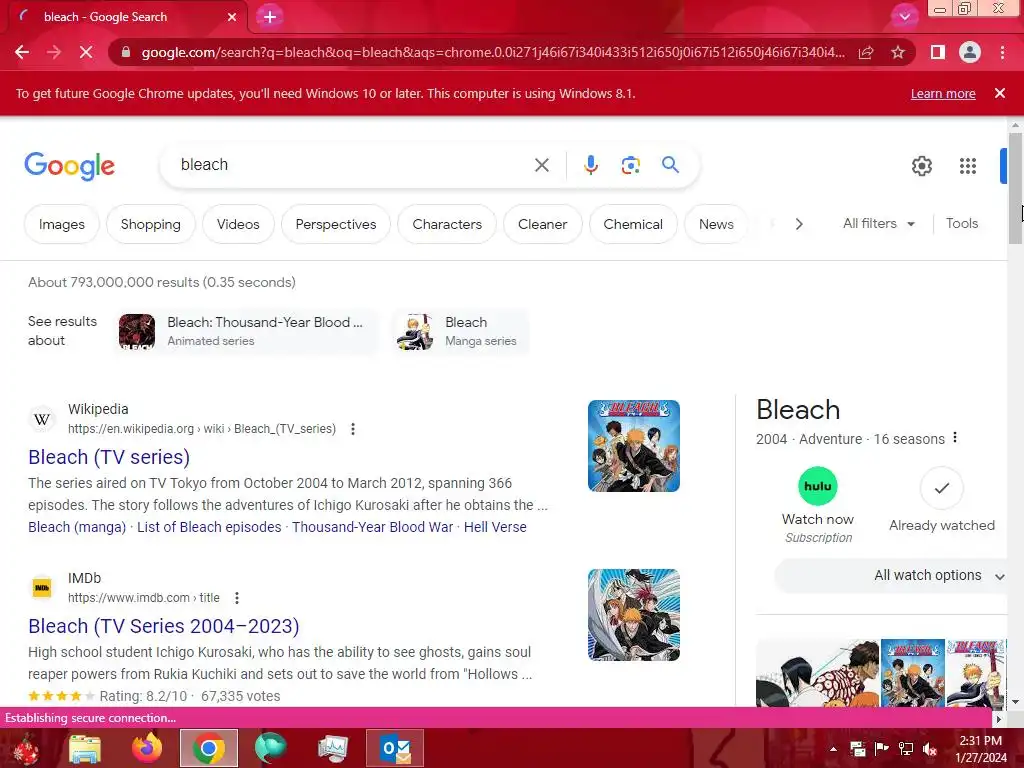Viewport: 1024px width, 768px height.
Task: Clear the search box with the X
Action: coord(541,165)
